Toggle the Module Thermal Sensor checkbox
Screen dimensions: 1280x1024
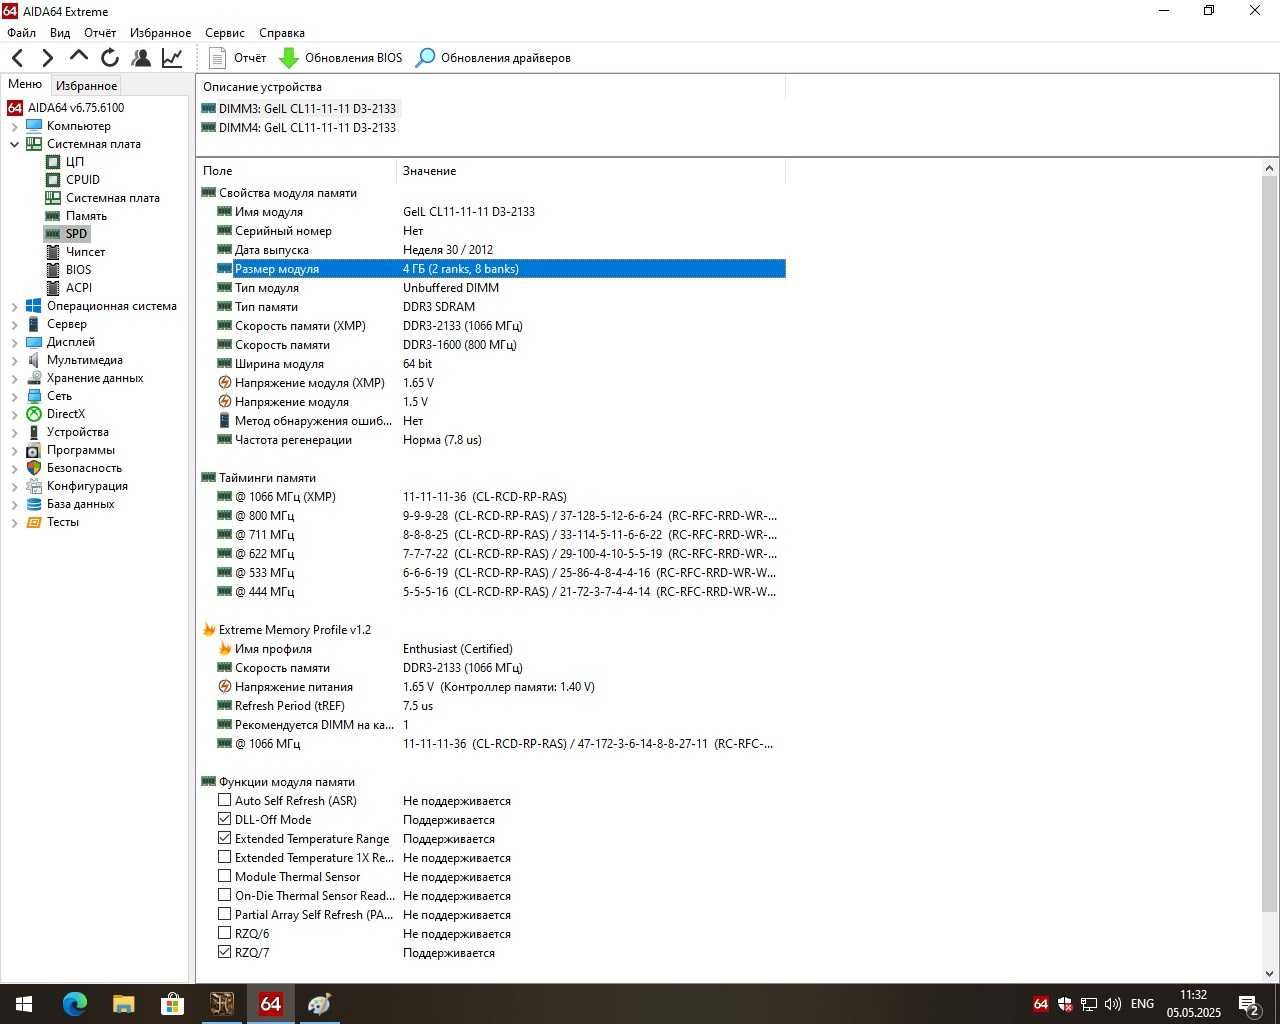(x=224, y=876)
